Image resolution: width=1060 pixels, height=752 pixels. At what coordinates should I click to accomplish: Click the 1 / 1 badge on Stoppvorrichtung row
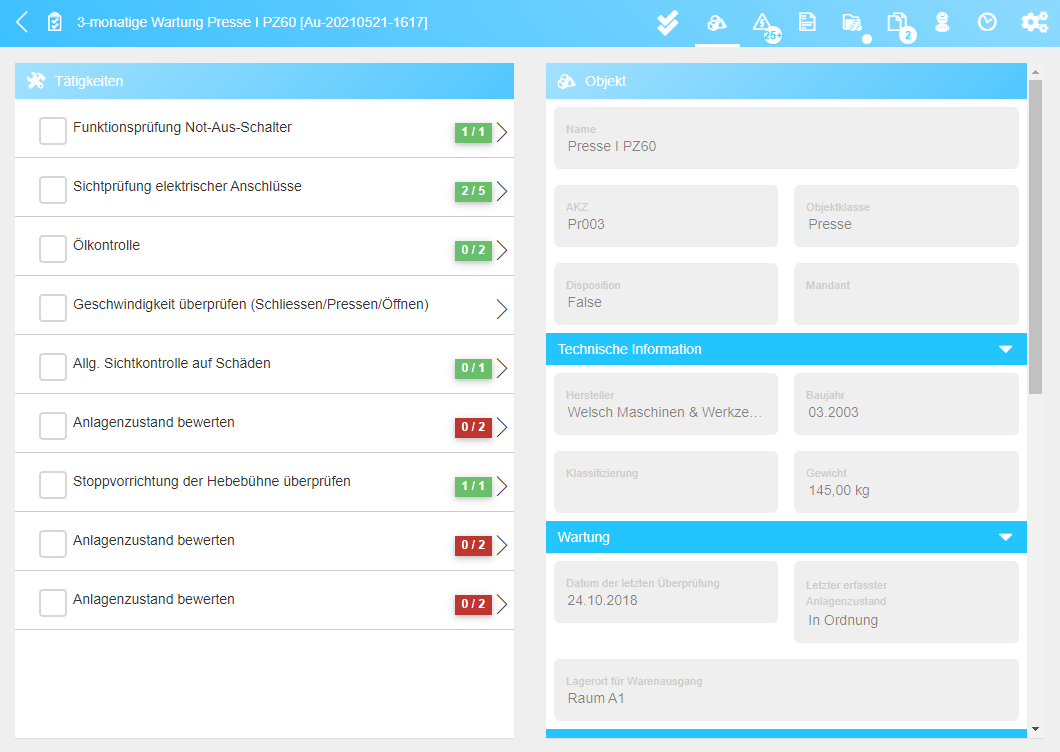point(473,486)
